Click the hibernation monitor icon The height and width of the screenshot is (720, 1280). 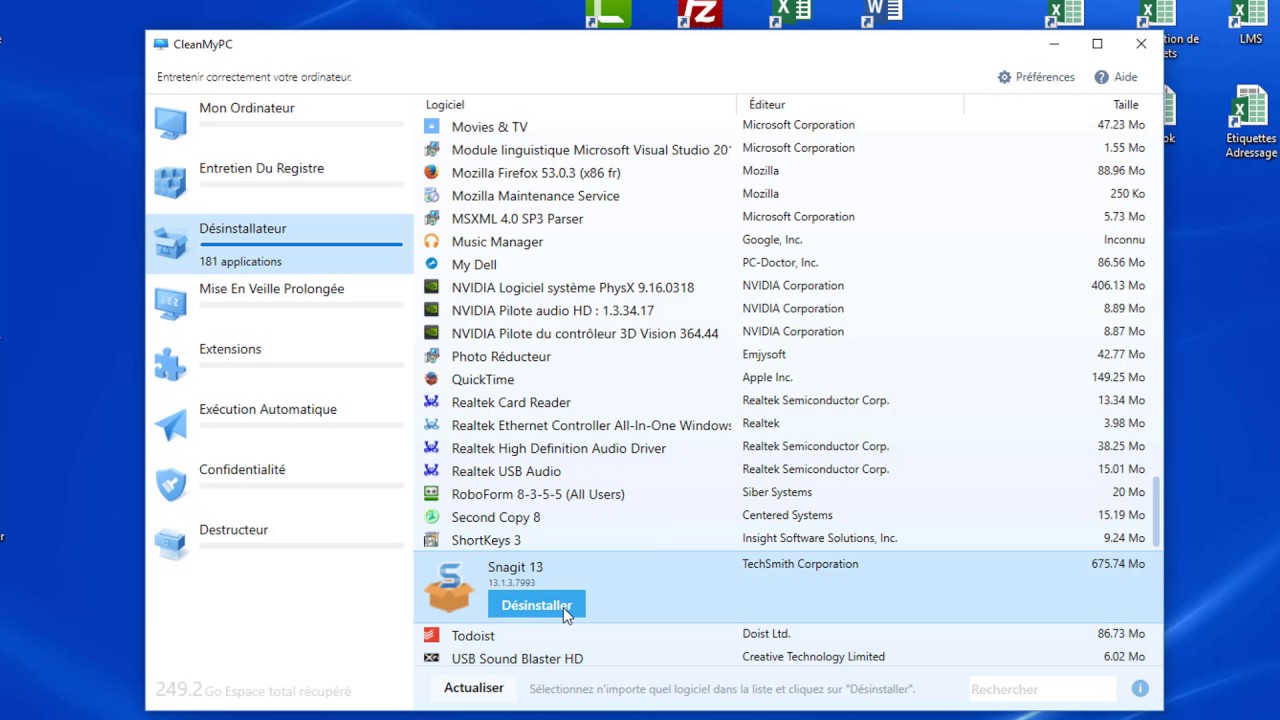(170, 303)
